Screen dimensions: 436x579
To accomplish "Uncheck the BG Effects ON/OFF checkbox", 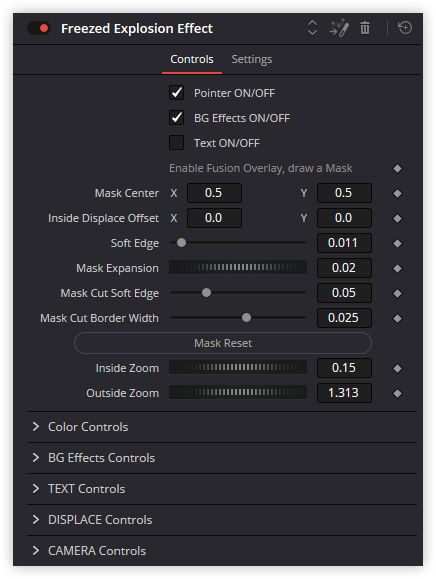I will click(x=176, y=118).
